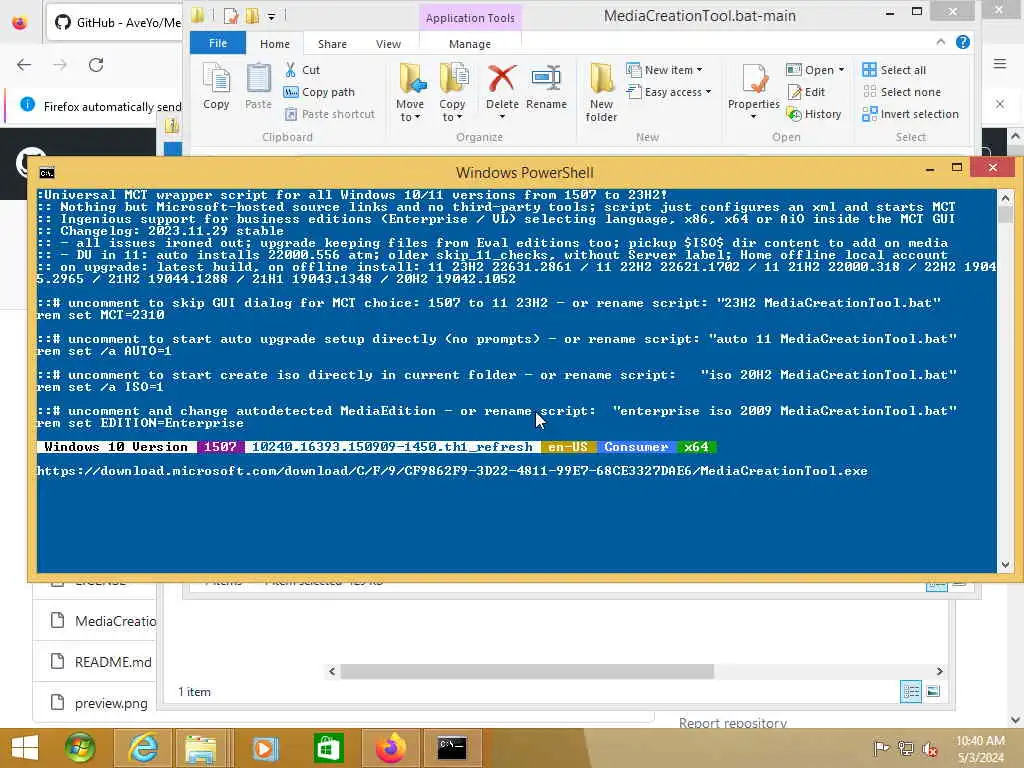Image resolution: width=1024 pixels, height=768 pixels.
Task: Switch to the View ribbon tab
Action: [389, 44]
